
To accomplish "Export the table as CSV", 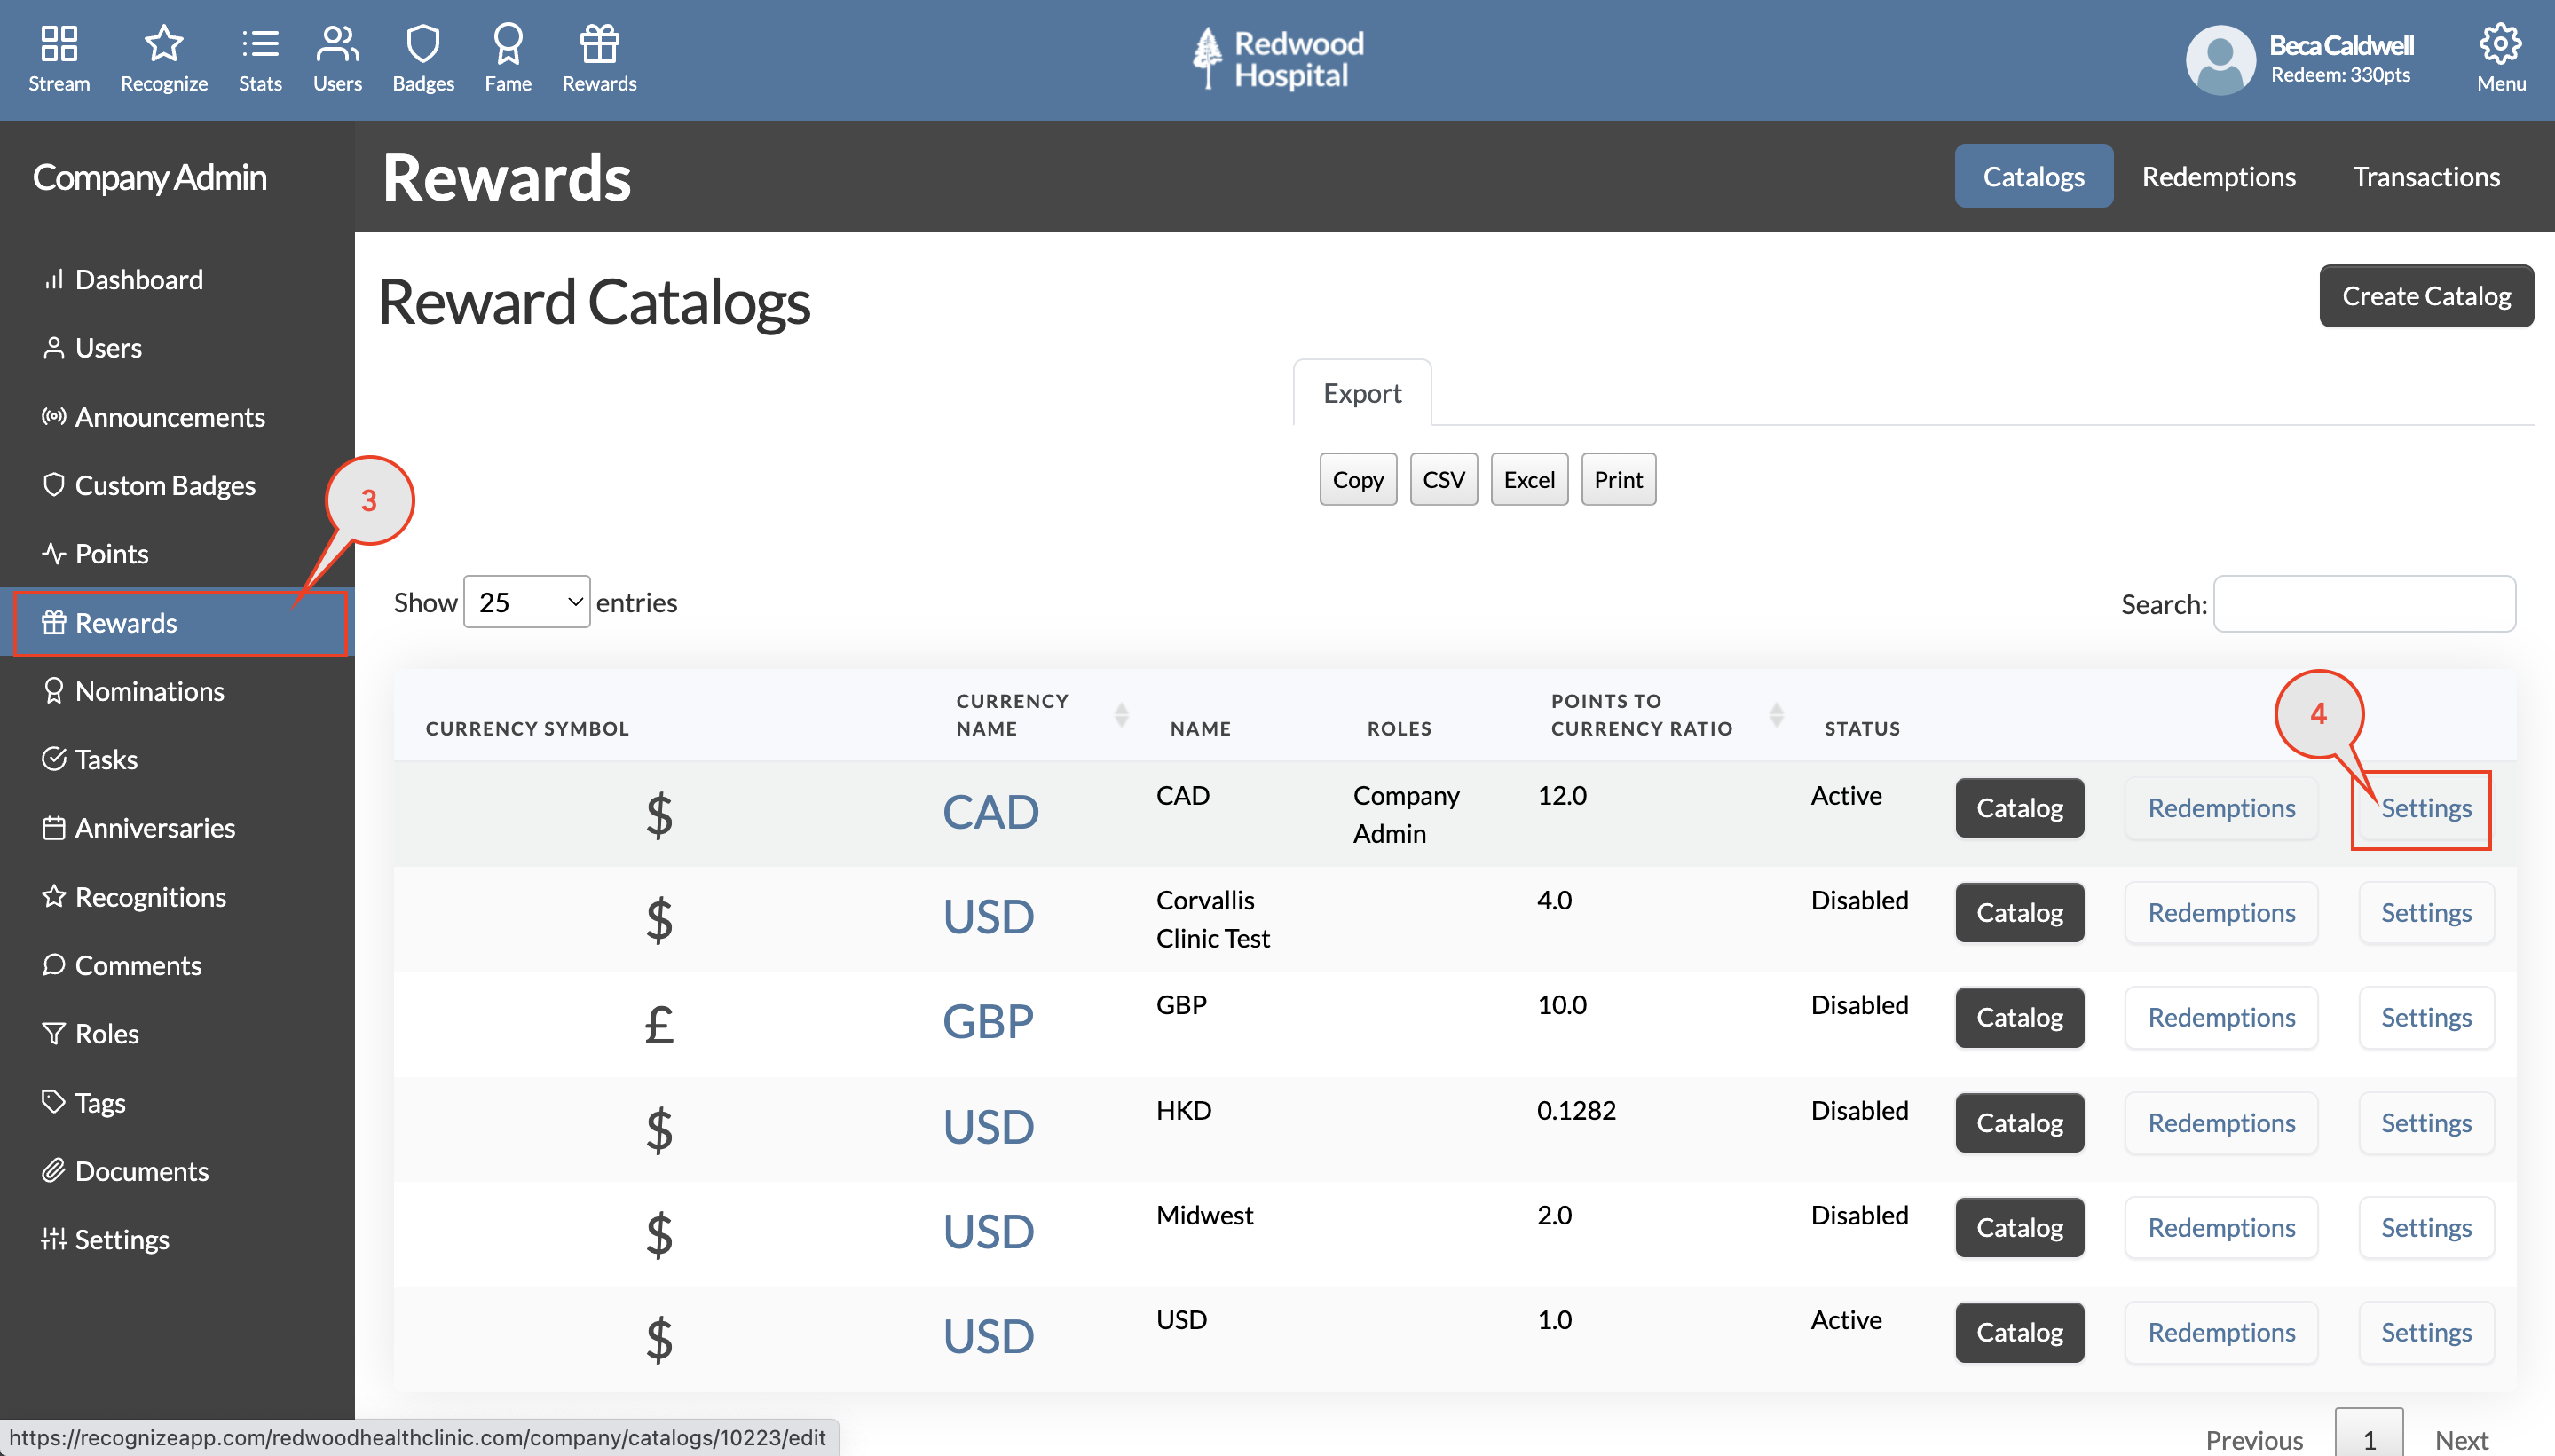I will [1443, 479].
